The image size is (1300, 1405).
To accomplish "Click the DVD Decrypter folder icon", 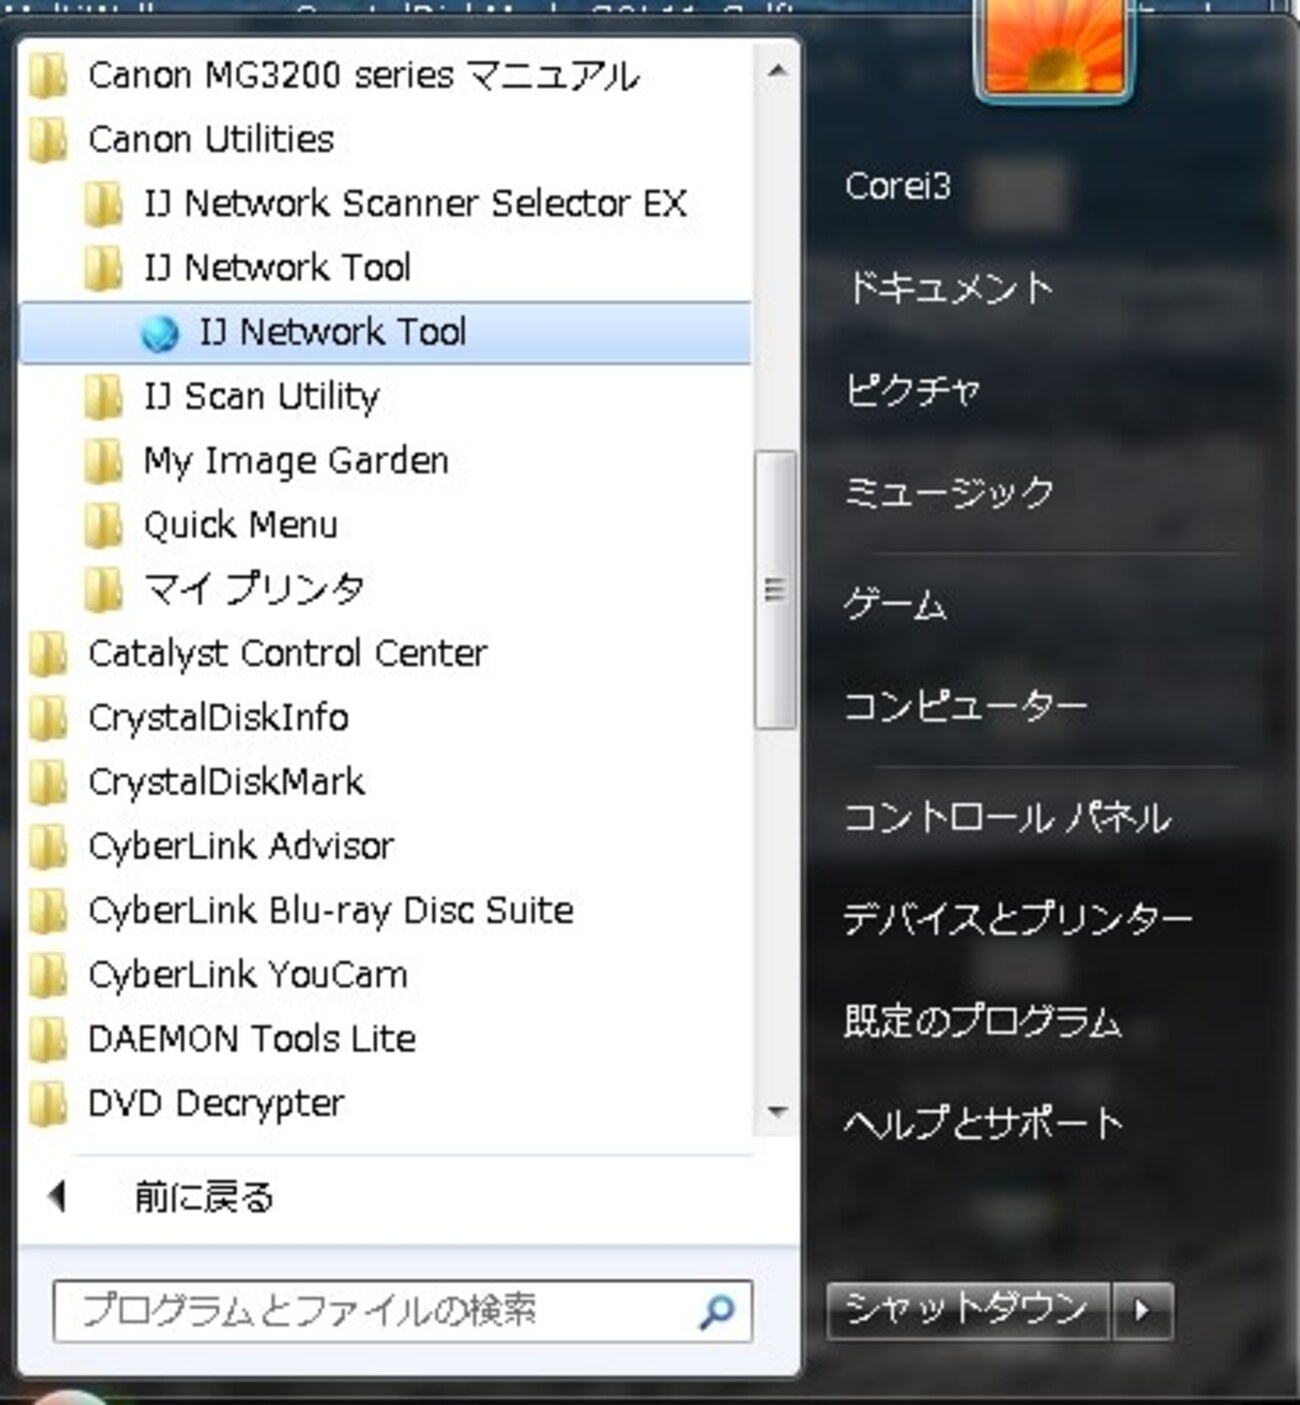I will (x=47, y=1103).
